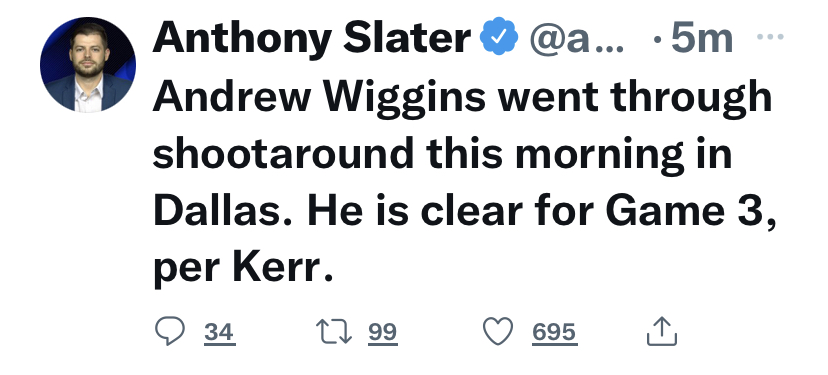828x375 pixels.
Task: Click the reply speech bubble icon
Action: click(x=170, y=331)
